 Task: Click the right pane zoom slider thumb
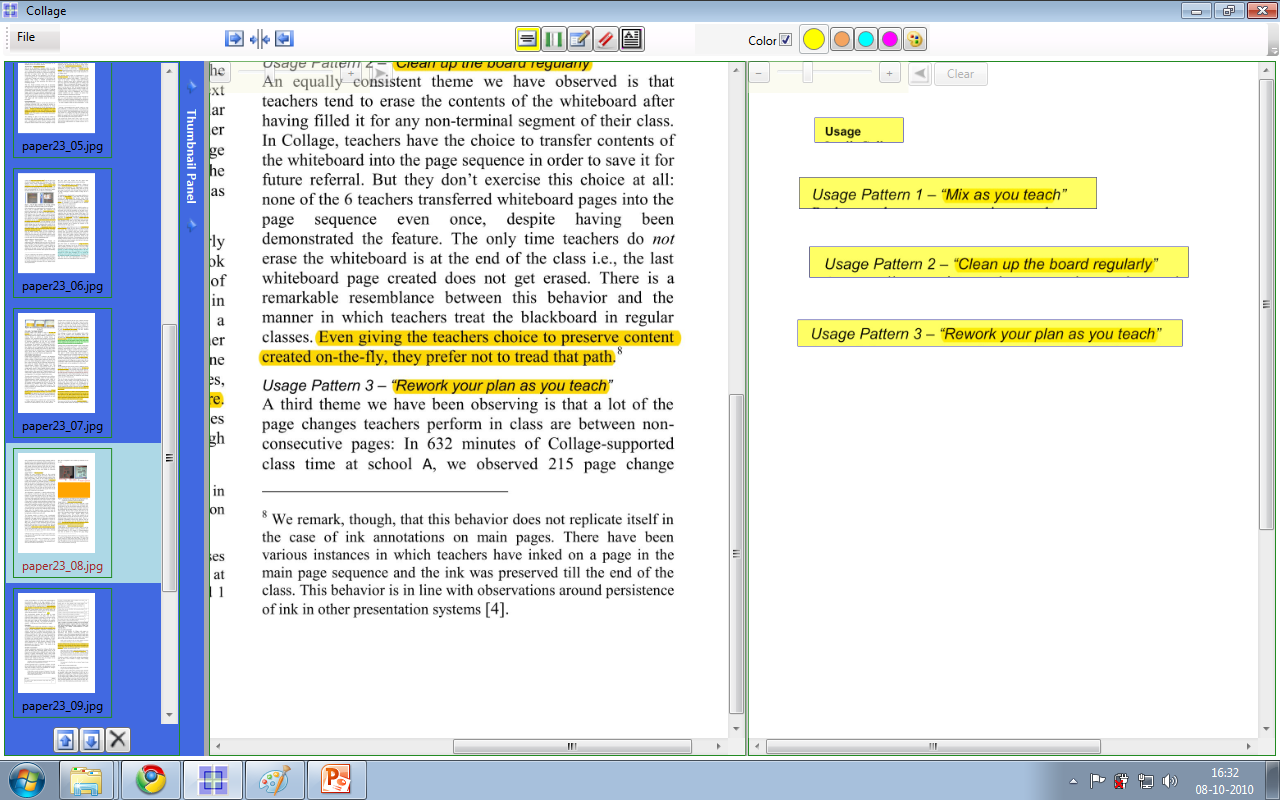[x=807, y=73]
